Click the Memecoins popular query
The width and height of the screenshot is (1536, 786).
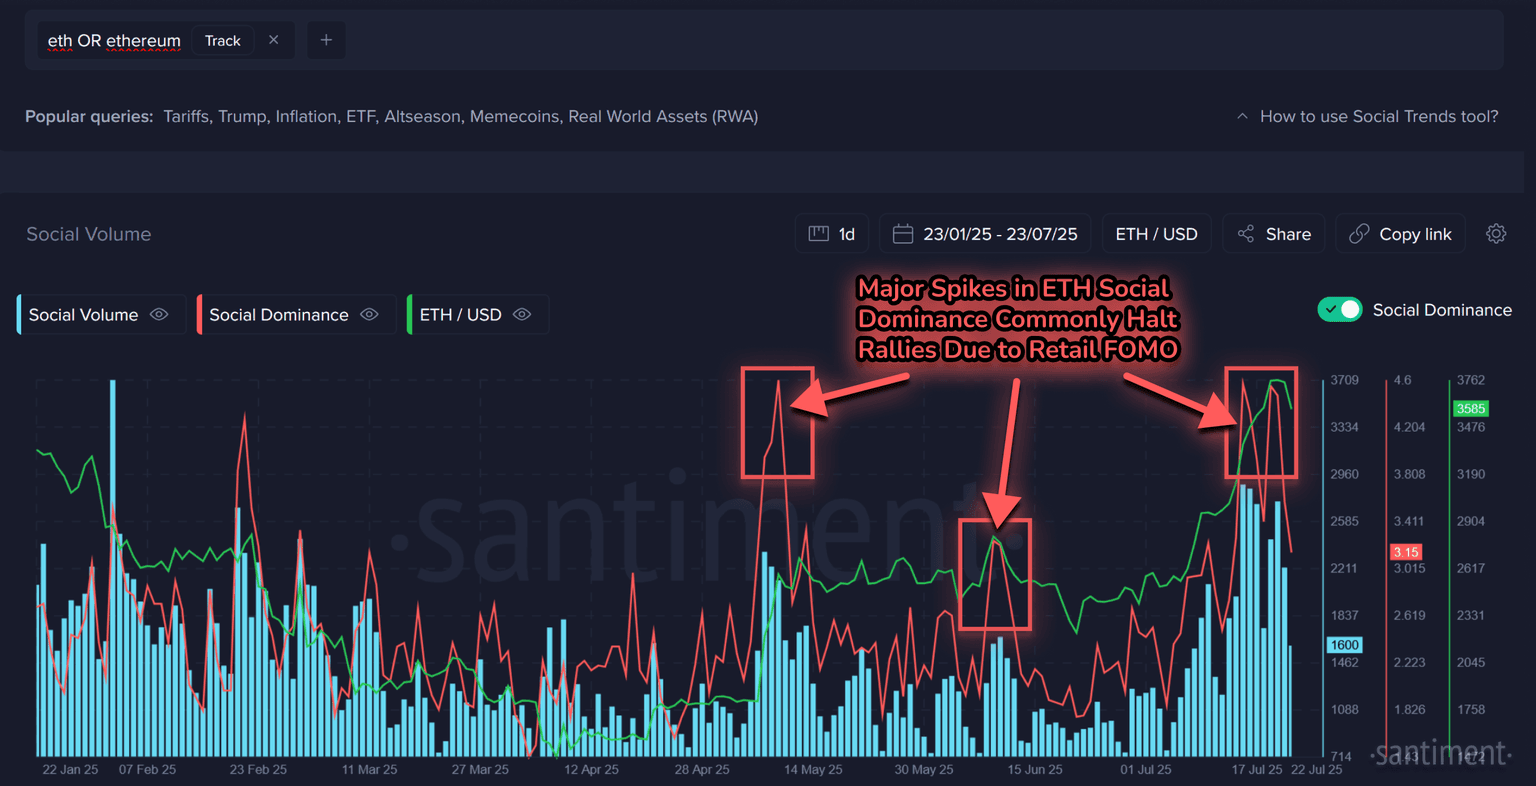[x=514, y=117]
